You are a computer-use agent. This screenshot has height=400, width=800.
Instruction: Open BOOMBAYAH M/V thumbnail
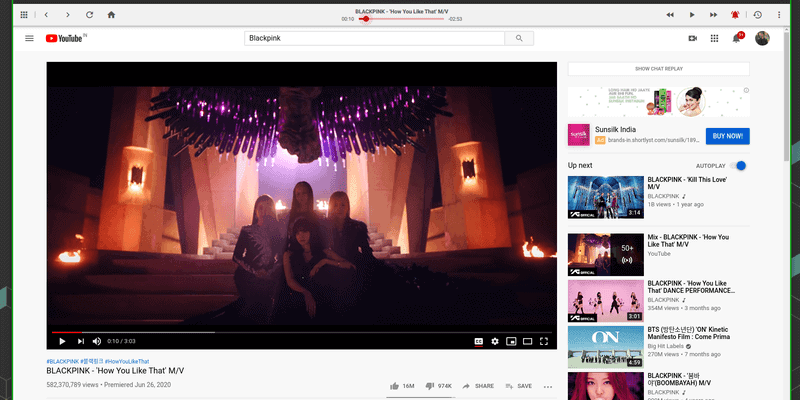606,386
